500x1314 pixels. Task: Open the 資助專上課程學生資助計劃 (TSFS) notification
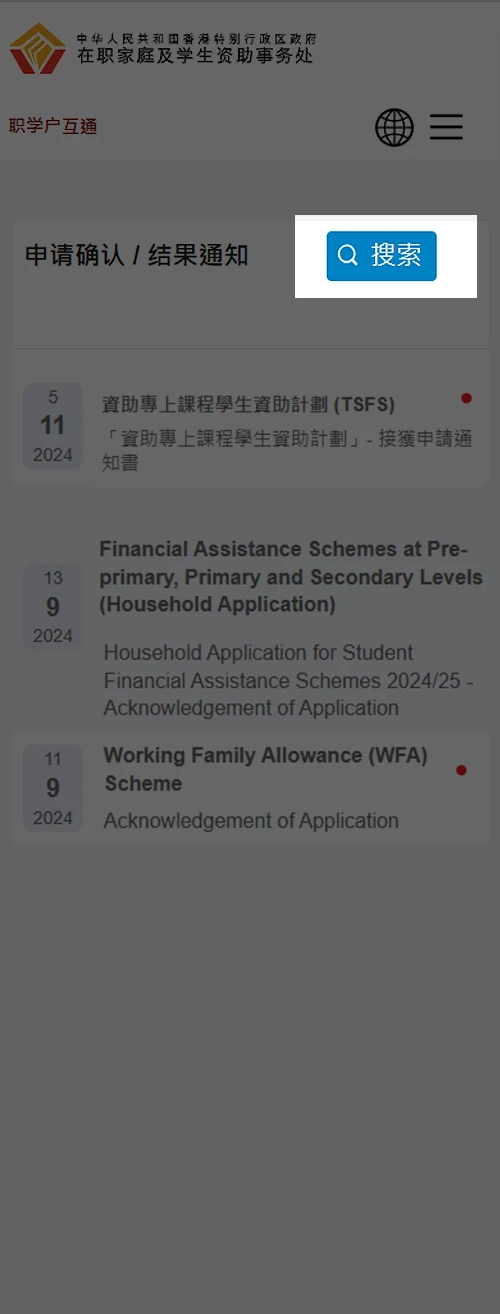tap(248, 404)
